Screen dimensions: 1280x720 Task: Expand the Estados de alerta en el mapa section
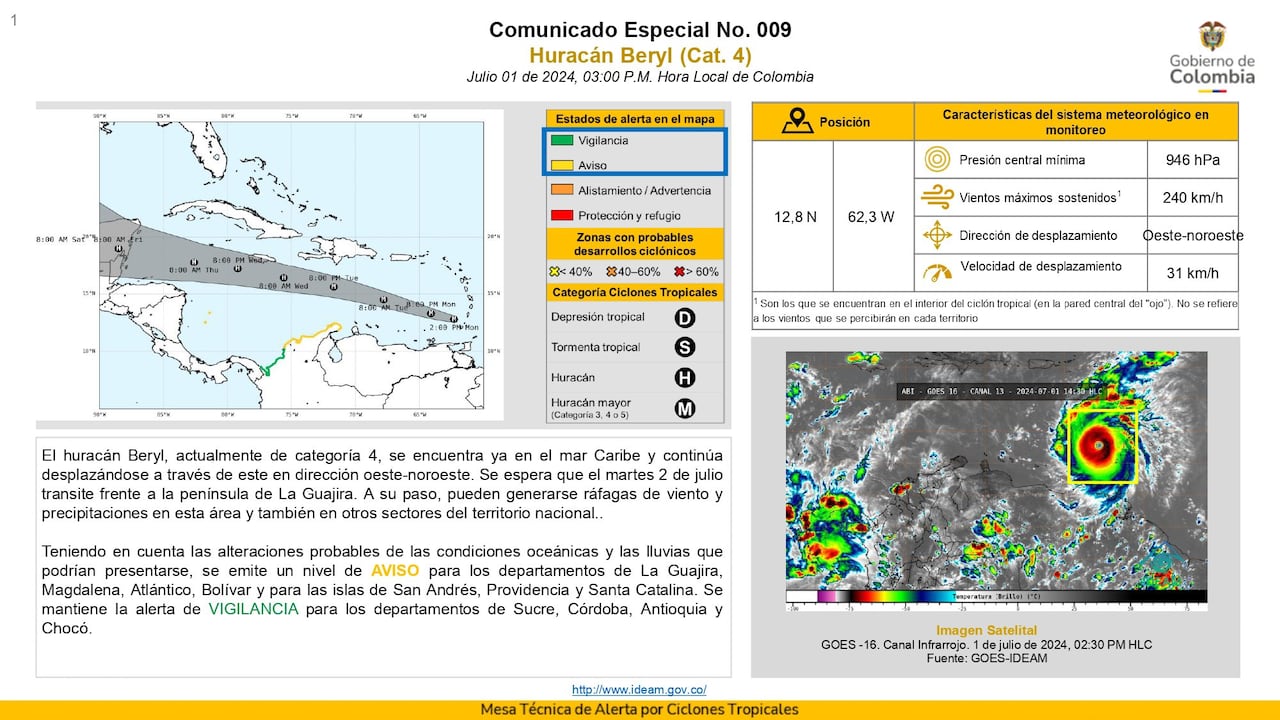point(634,118)
